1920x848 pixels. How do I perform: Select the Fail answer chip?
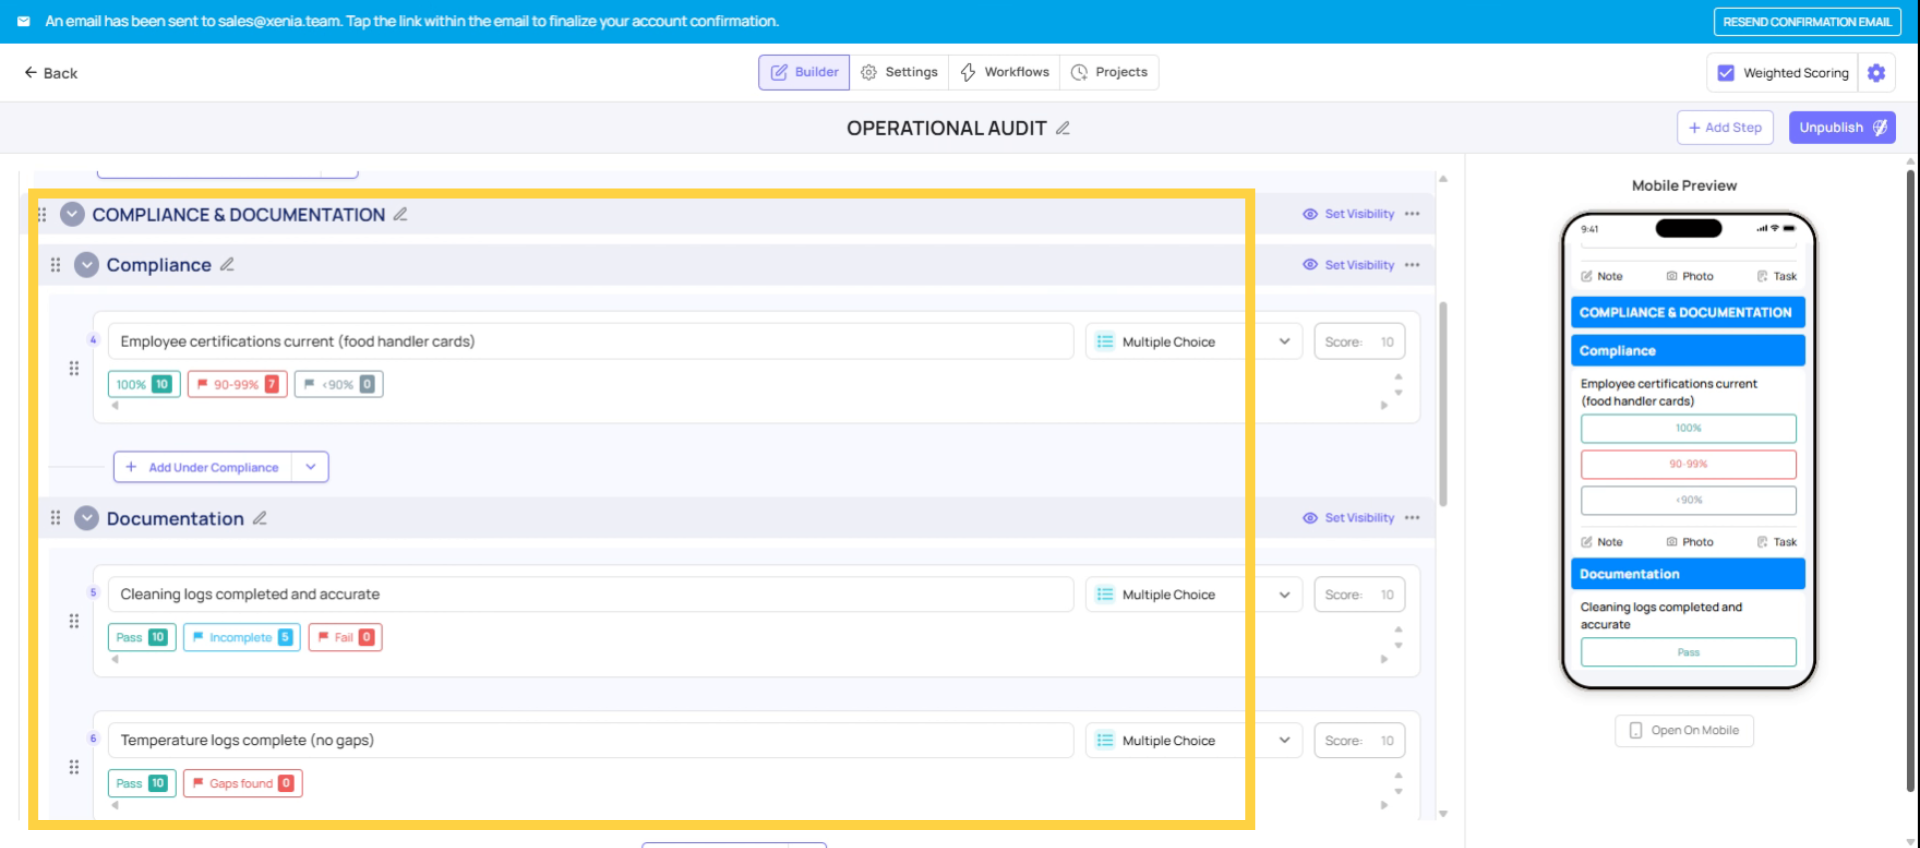pos(345,637)
